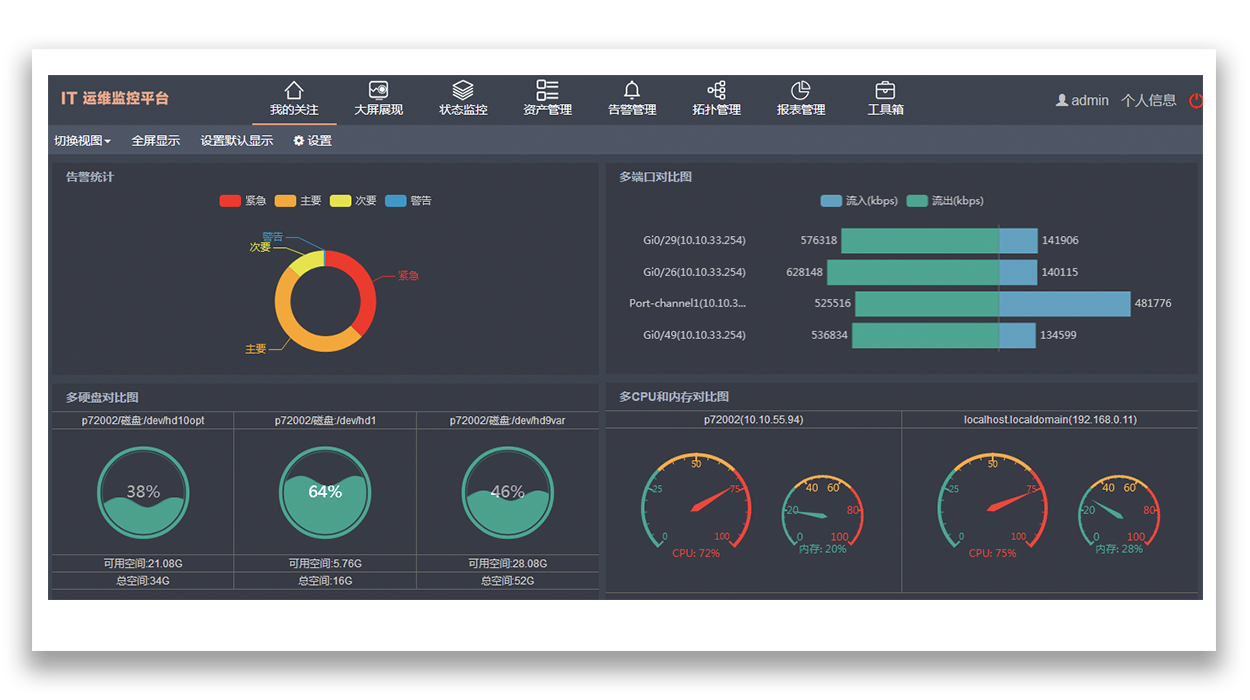Open the 拓扑管理 topology icon
1250x700 pixels.
point(716,90)
